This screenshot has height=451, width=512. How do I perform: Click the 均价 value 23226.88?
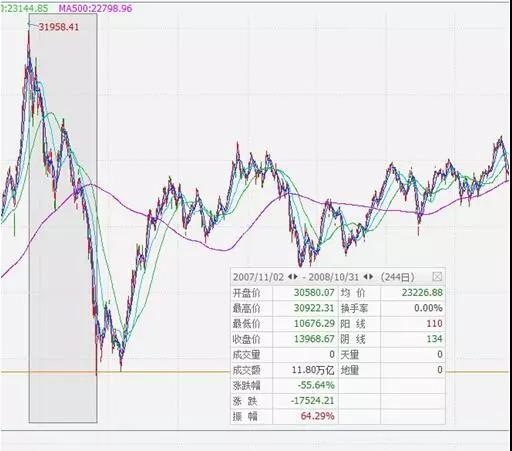(422, 293)
